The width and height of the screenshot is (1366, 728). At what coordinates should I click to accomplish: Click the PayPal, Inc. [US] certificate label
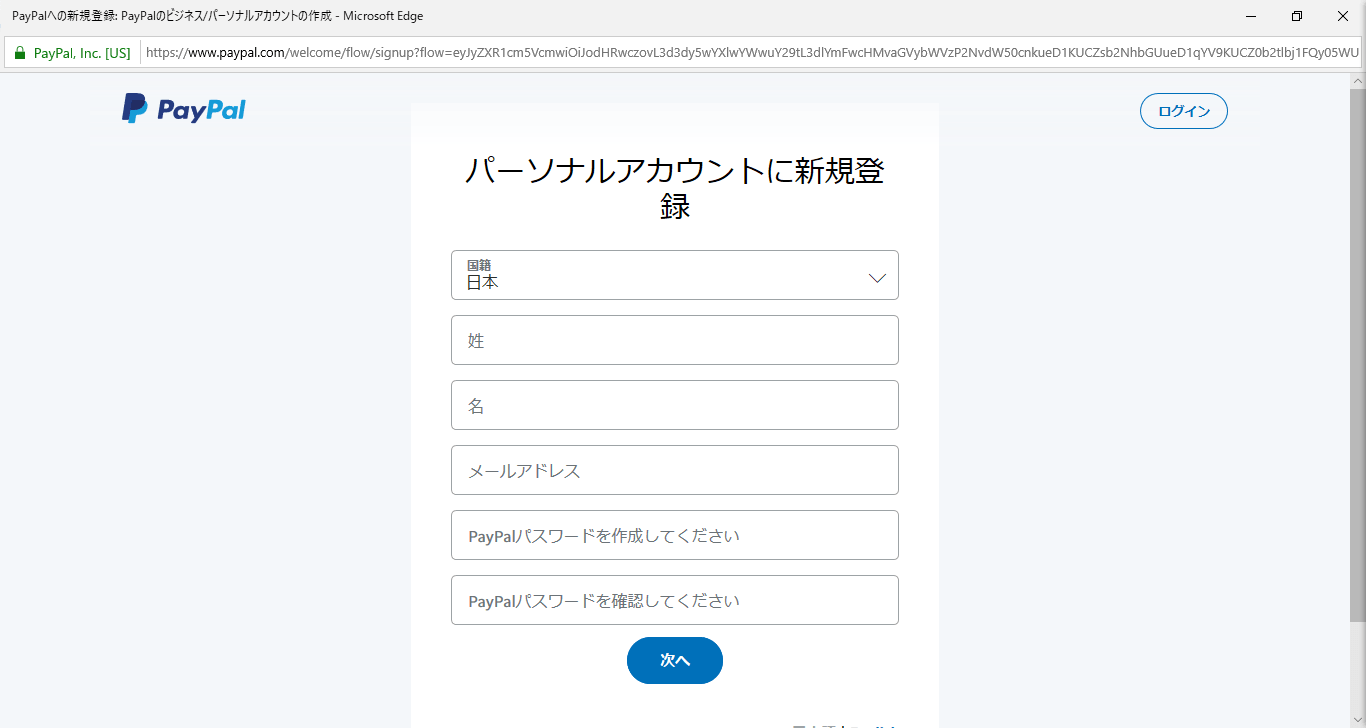[x=82, y=53]
